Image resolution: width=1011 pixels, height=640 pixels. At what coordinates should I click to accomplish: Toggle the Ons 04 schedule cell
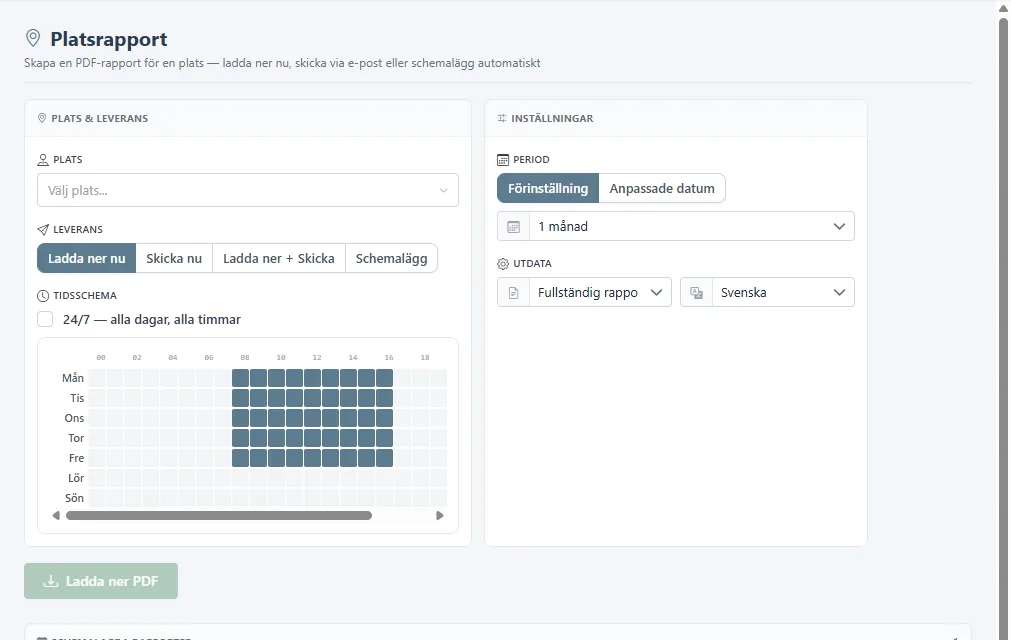[x=168, y=418]
